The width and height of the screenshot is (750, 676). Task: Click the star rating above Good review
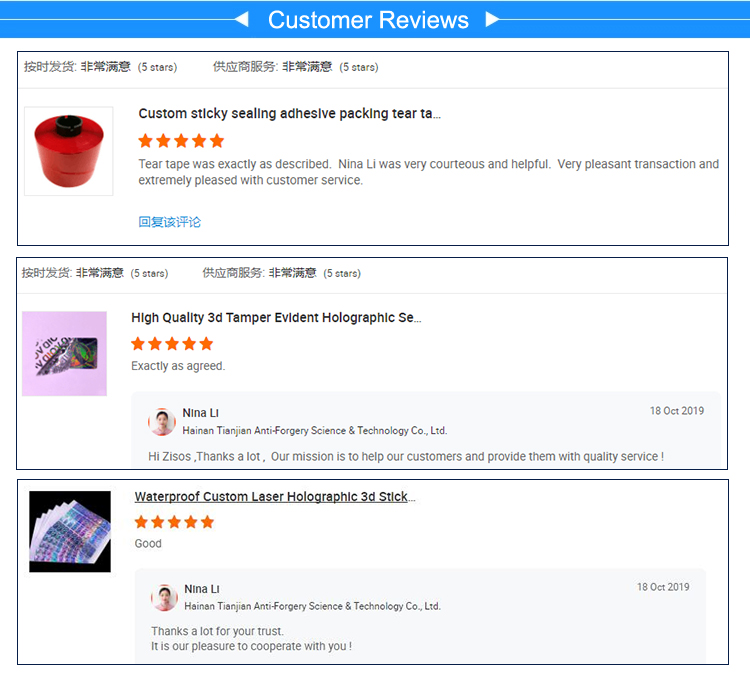pyautogui.click(x=174, y=522)
